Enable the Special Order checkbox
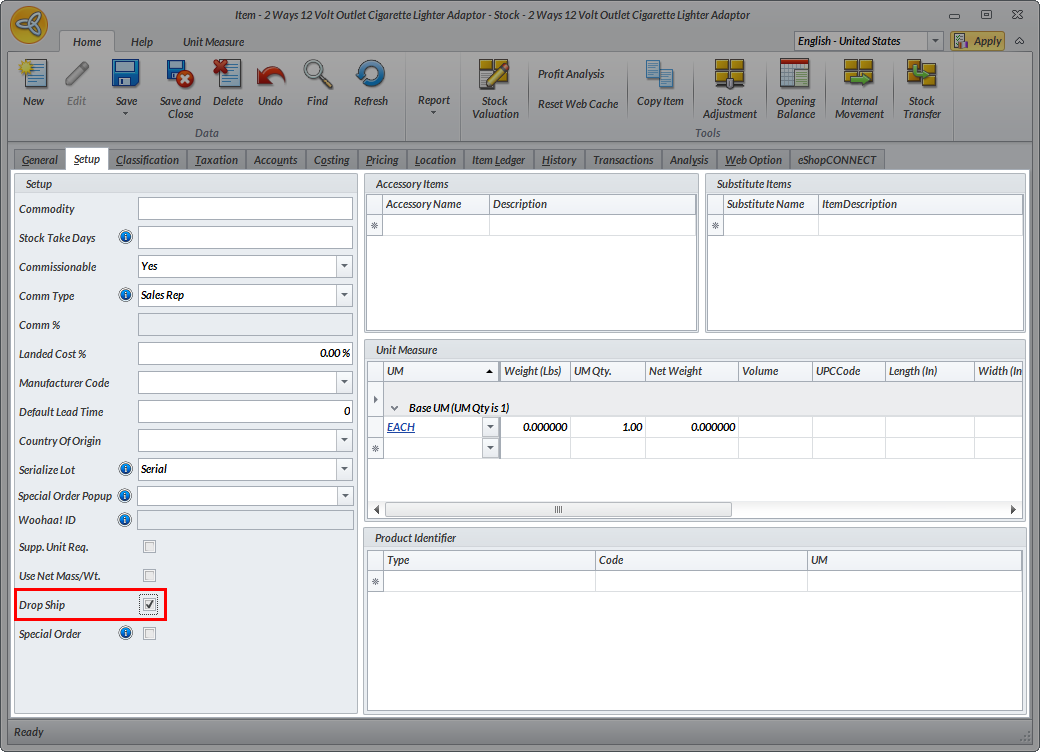 (150, 634)
